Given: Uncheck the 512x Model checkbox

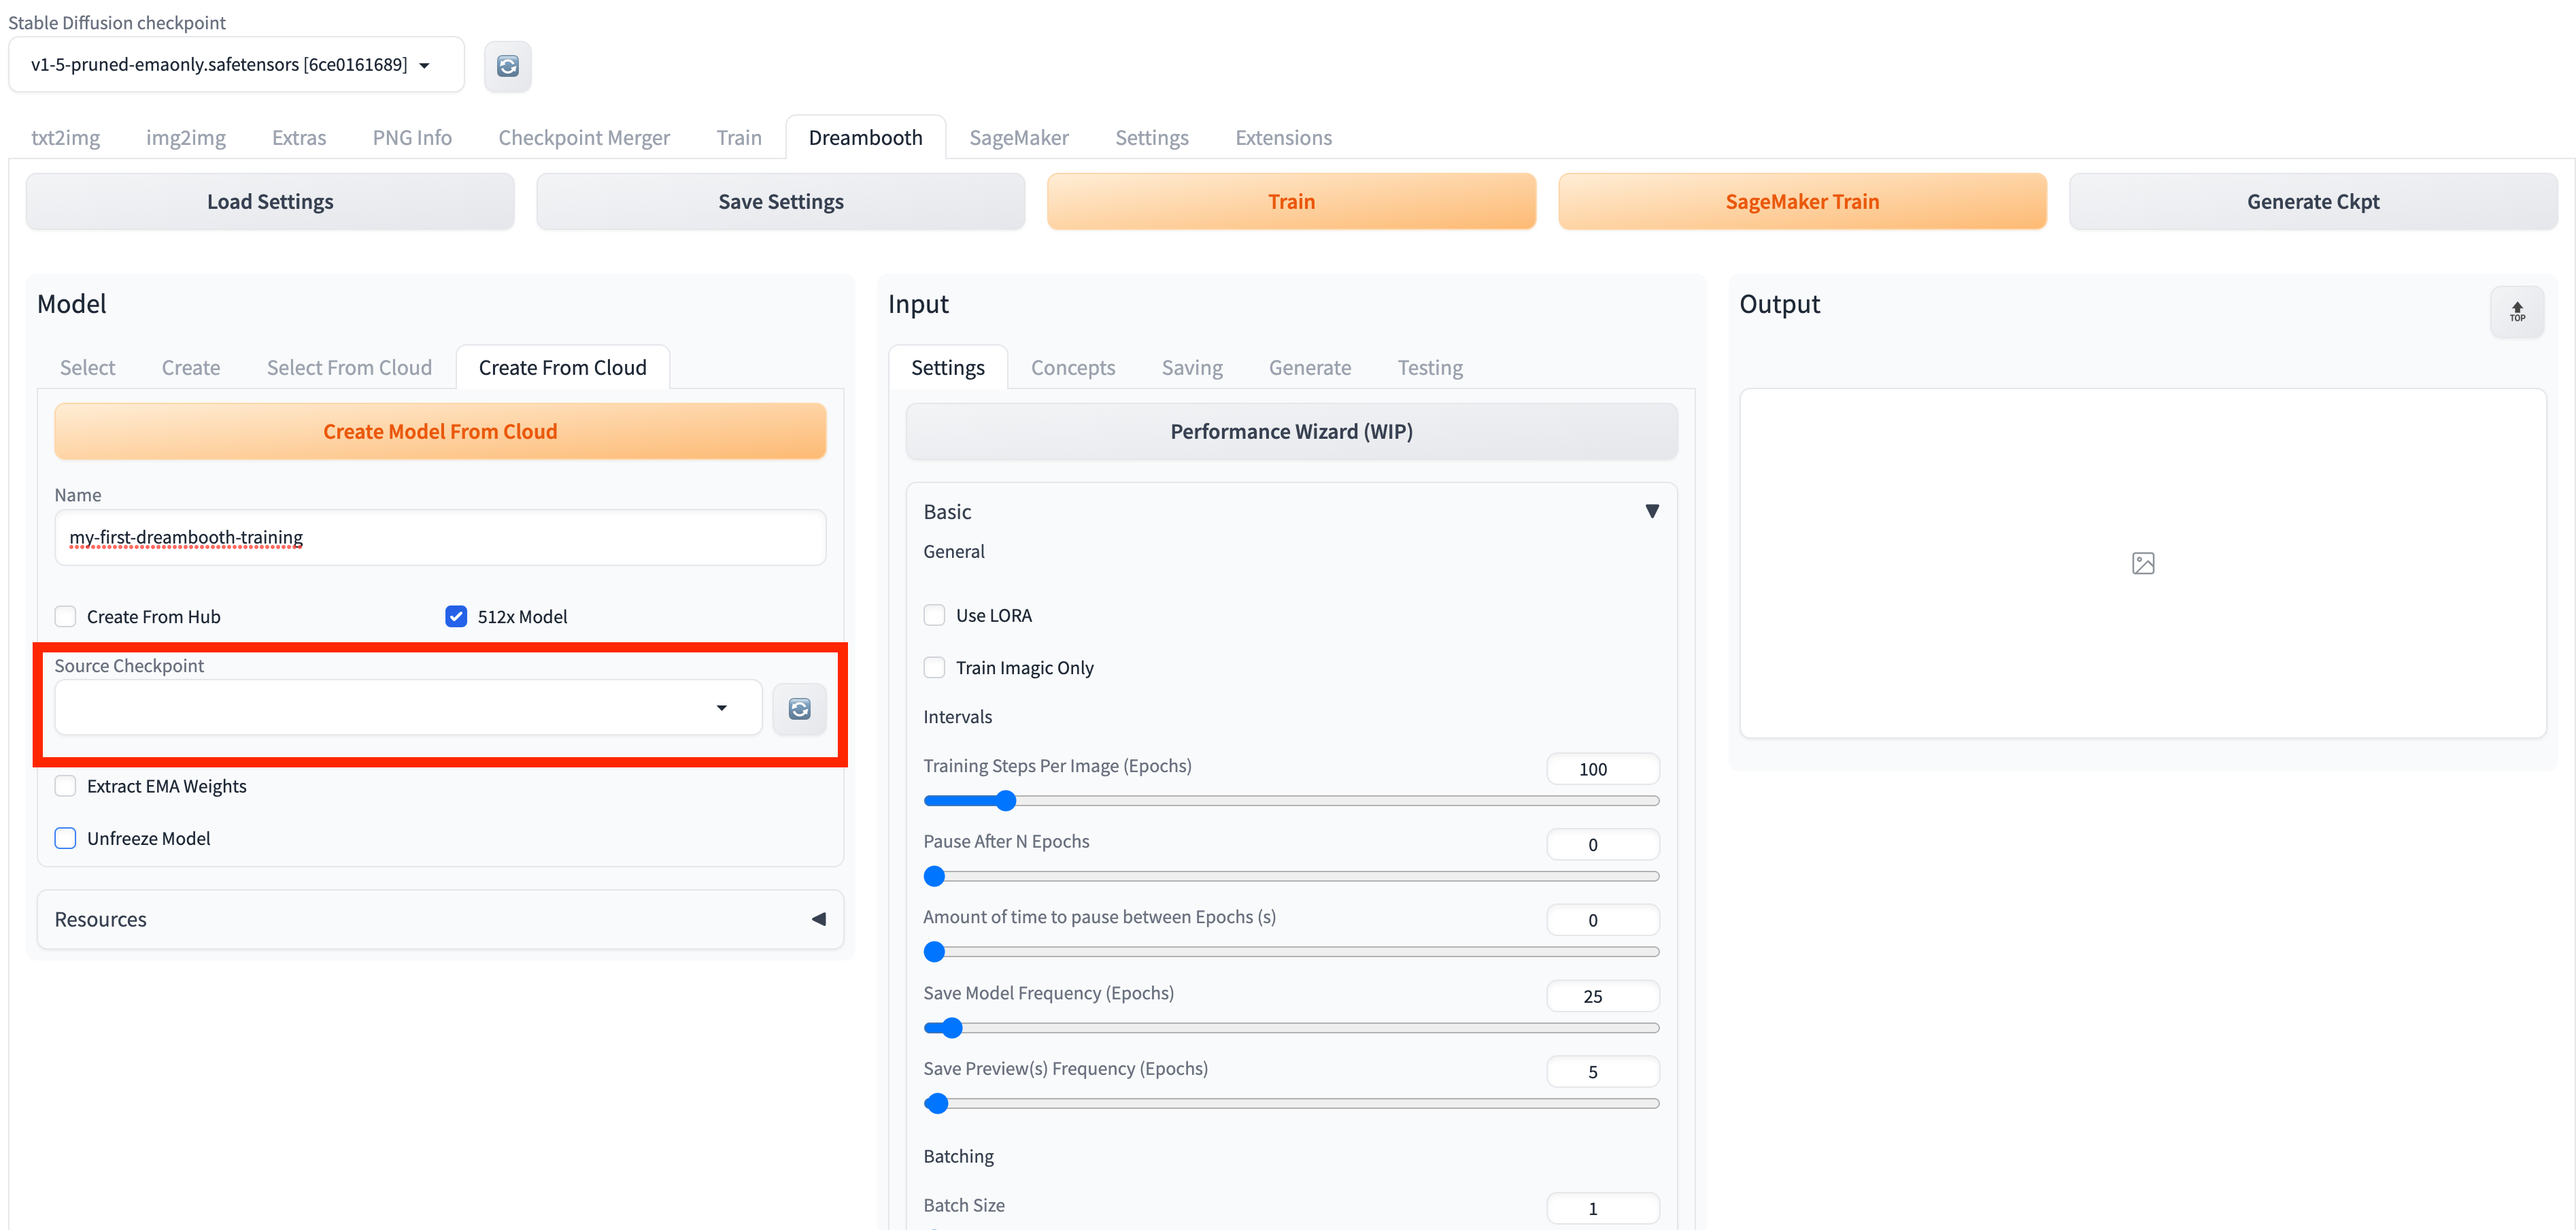Looking at the screenshot, I should (x=456, y=617).
